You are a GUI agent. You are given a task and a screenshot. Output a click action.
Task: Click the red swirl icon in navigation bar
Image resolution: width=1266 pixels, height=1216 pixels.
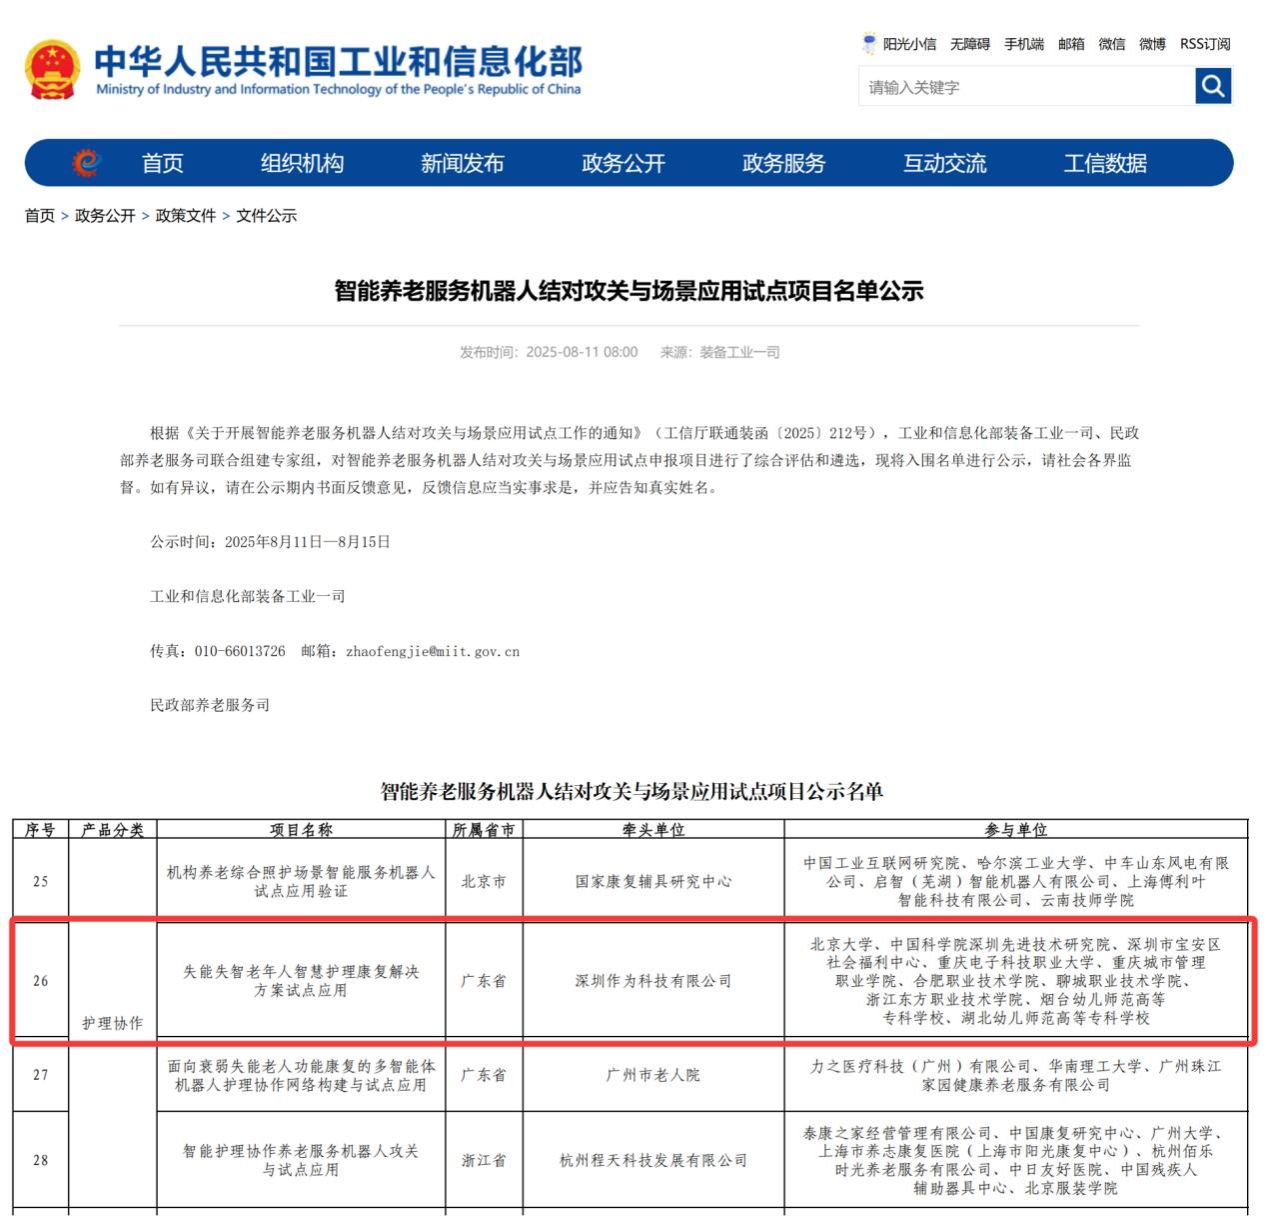click(87, 162)
